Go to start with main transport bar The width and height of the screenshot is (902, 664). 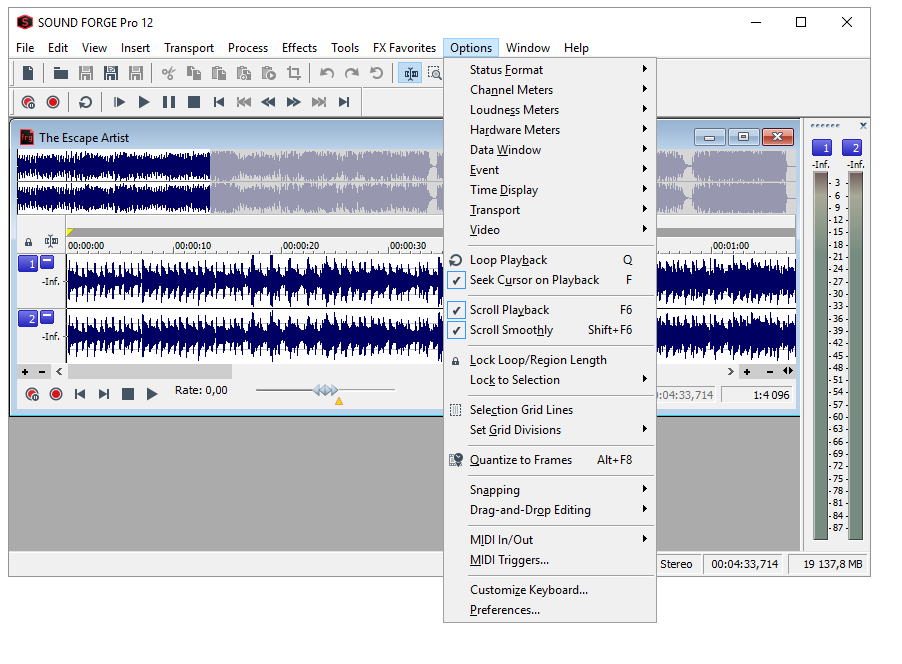[219, 102]
